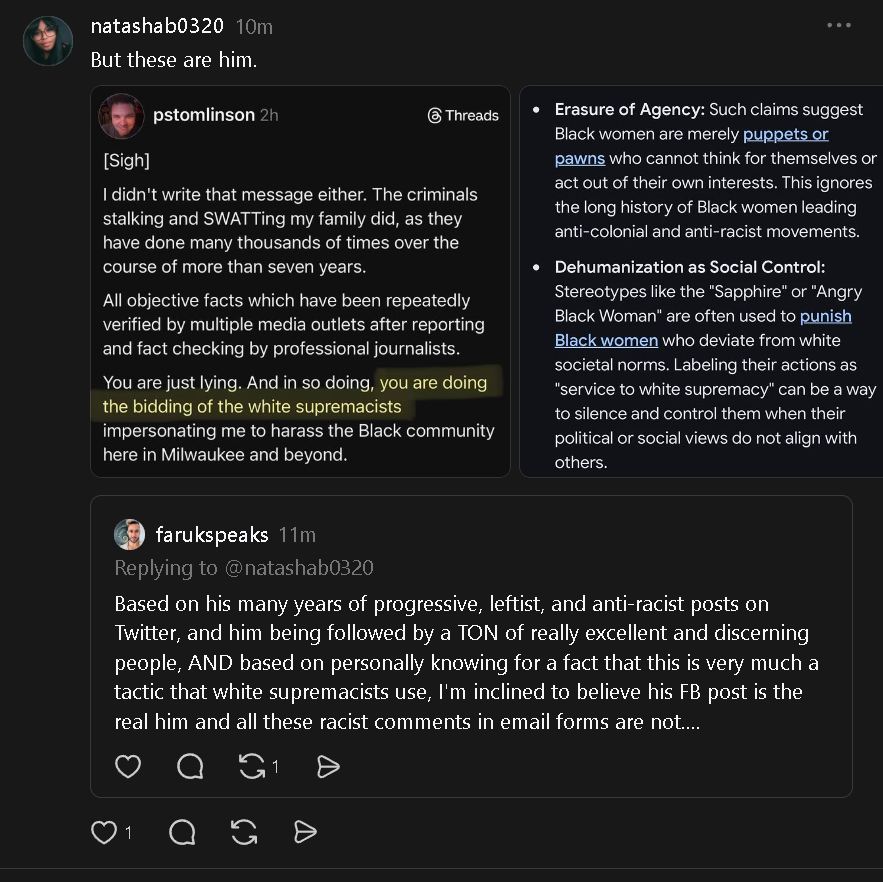Open reply bubble on natashab0320's post
Screen dimensions: 883x882
click(x=182, y=832)
